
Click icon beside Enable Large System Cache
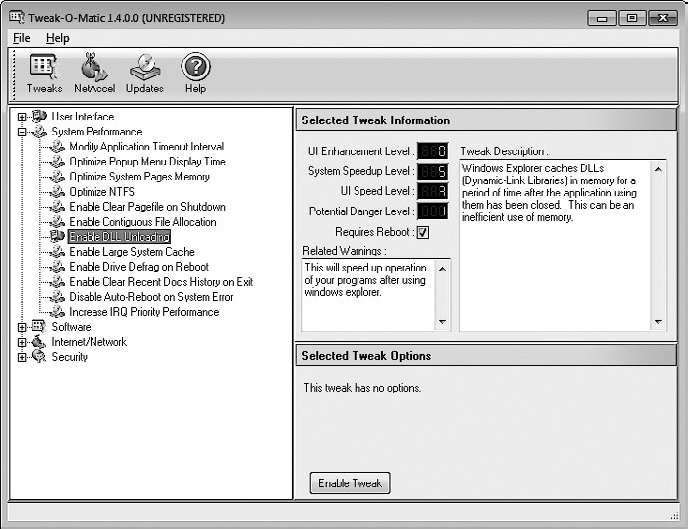(57, 252)
